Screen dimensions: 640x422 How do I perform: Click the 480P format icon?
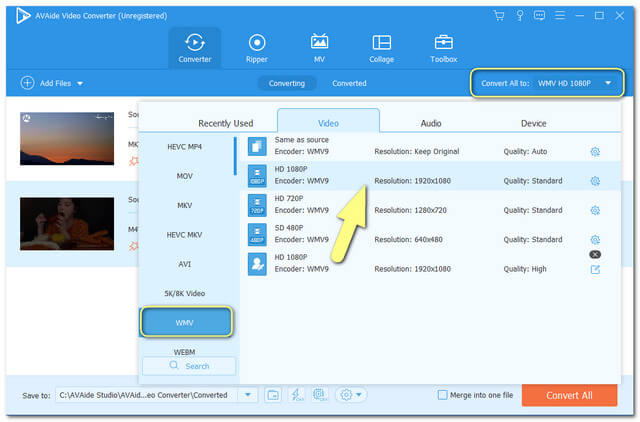click(x=257, y=235)
